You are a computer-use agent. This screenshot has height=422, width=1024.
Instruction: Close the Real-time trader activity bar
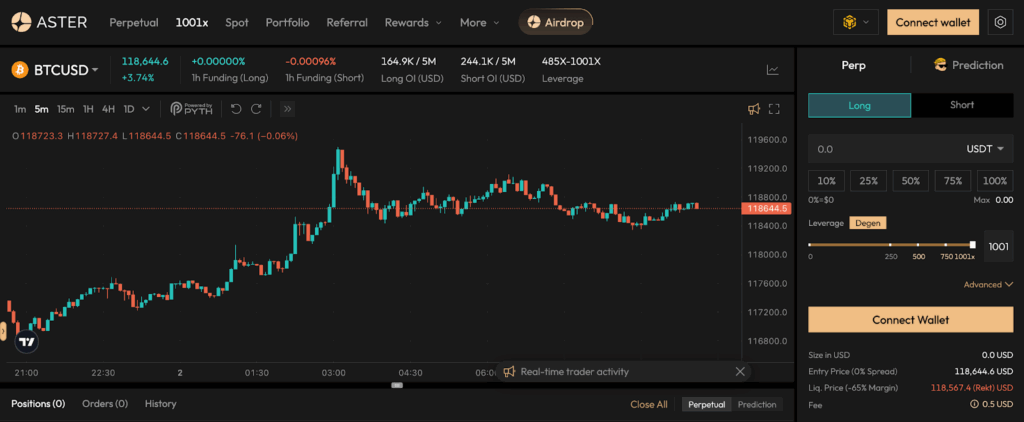[740, 372]
